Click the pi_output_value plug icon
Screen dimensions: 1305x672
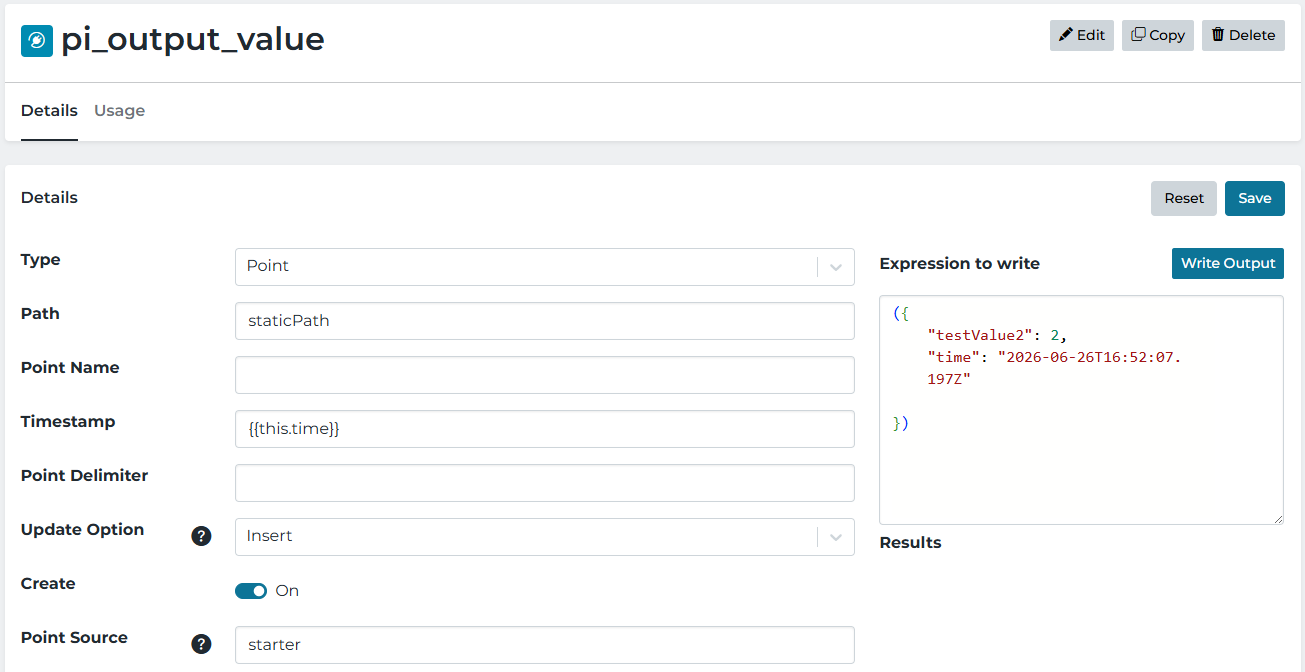37,41
